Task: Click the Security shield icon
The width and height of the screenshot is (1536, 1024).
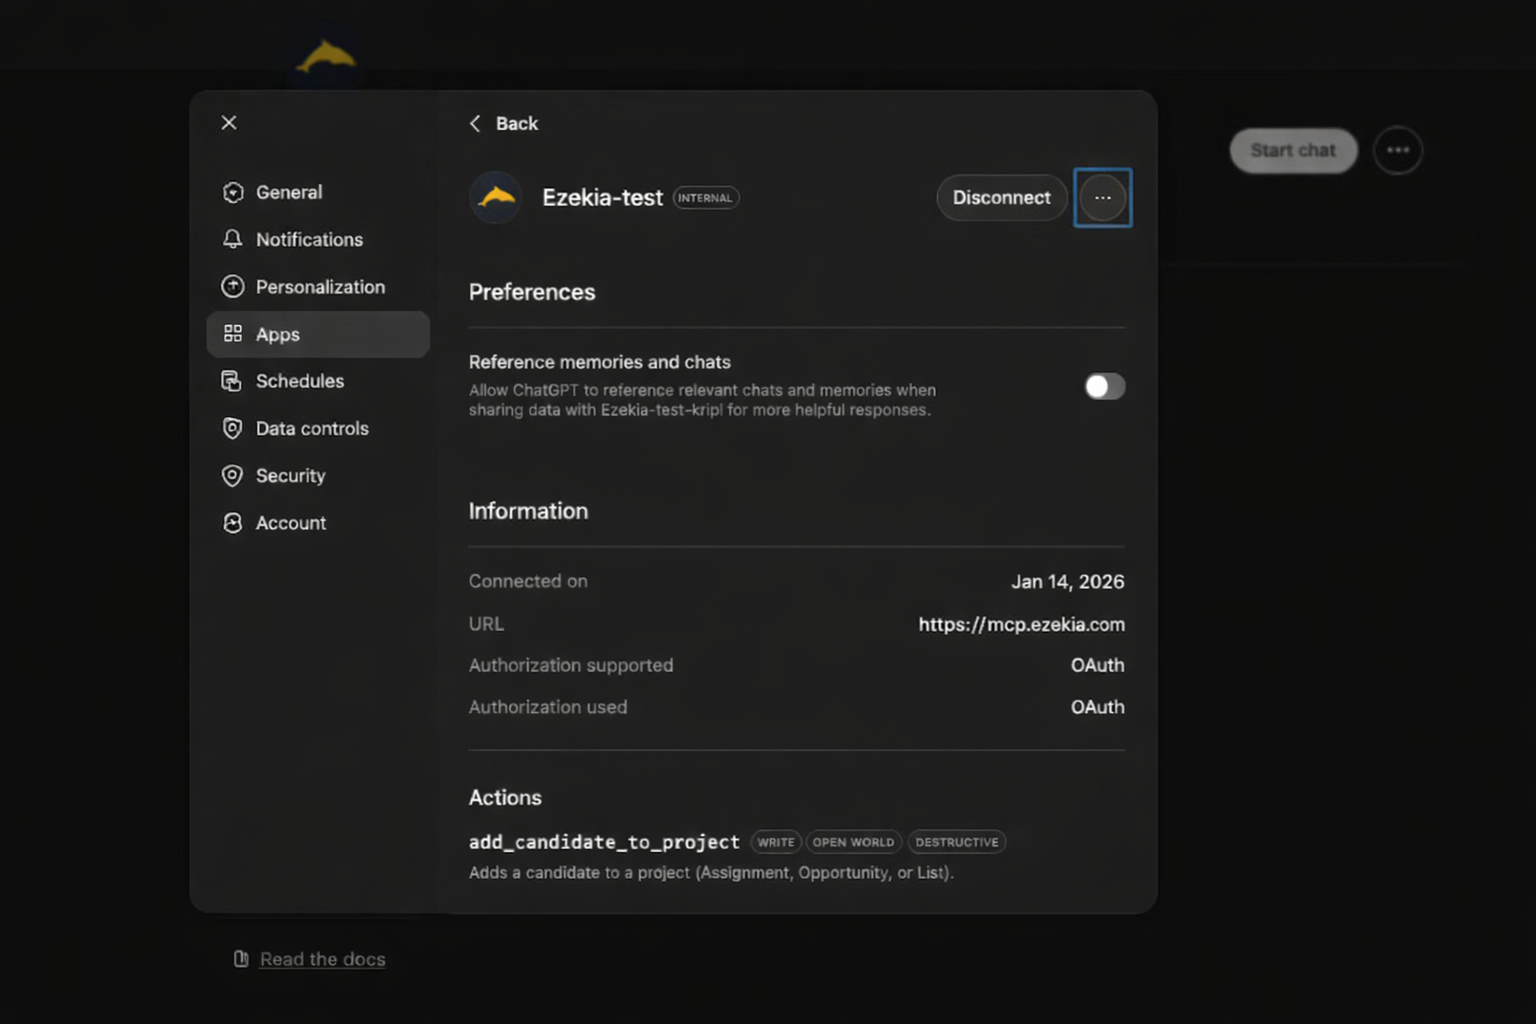Action: click(x=232, y=476)
